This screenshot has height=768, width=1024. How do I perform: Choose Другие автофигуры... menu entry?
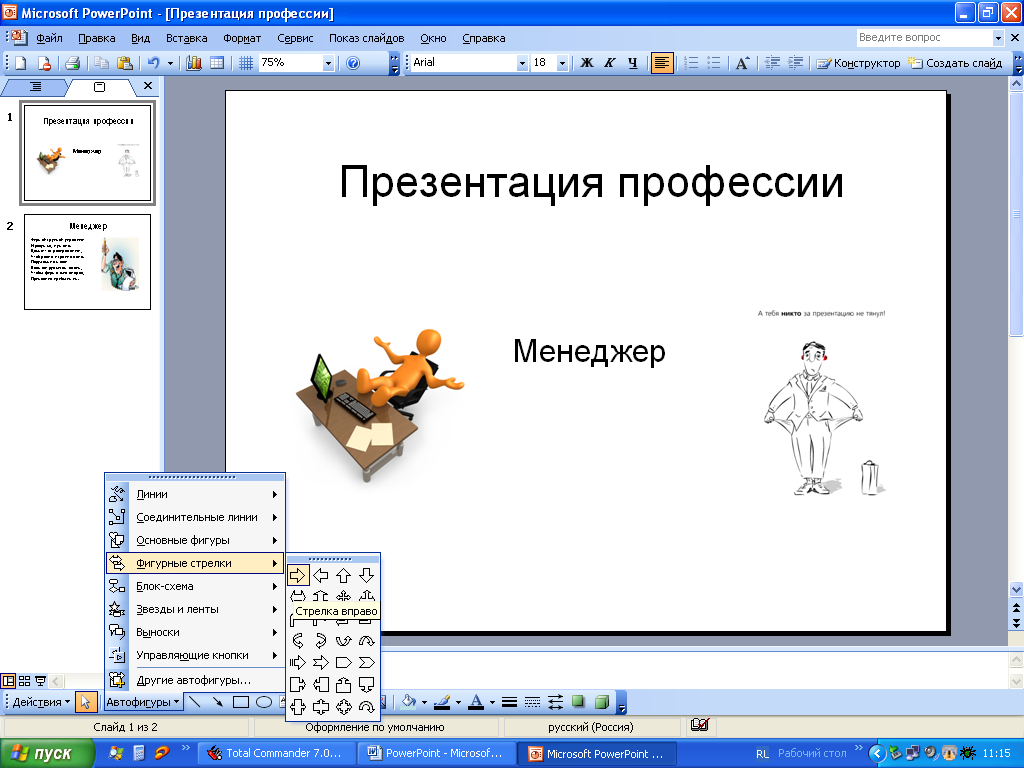[x=195, y=680]
